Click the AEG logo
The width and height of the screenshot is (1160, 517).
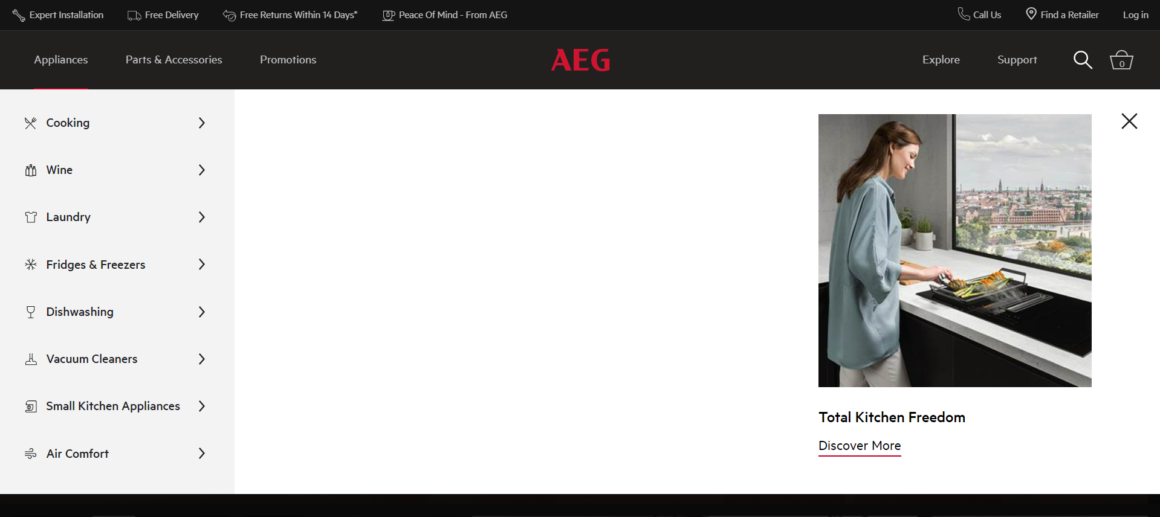[x=580, y=60]
